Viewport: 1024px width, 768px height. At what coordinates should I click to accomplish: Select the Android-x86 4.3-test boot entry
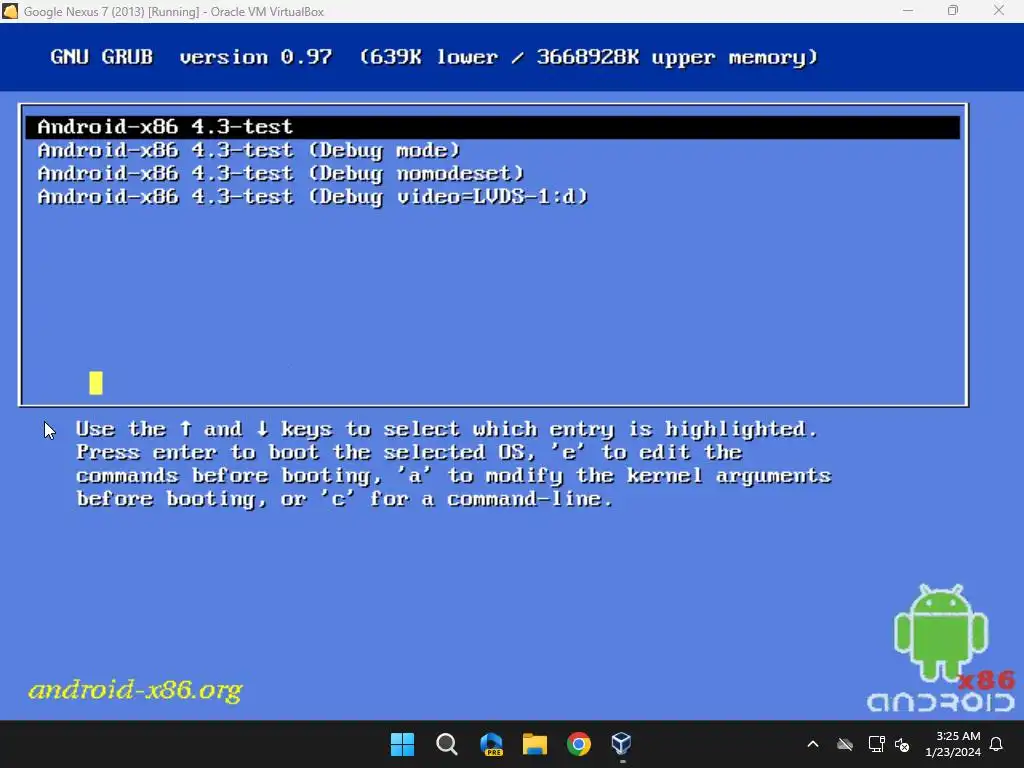pyautogui.click(x=492, y=127)
